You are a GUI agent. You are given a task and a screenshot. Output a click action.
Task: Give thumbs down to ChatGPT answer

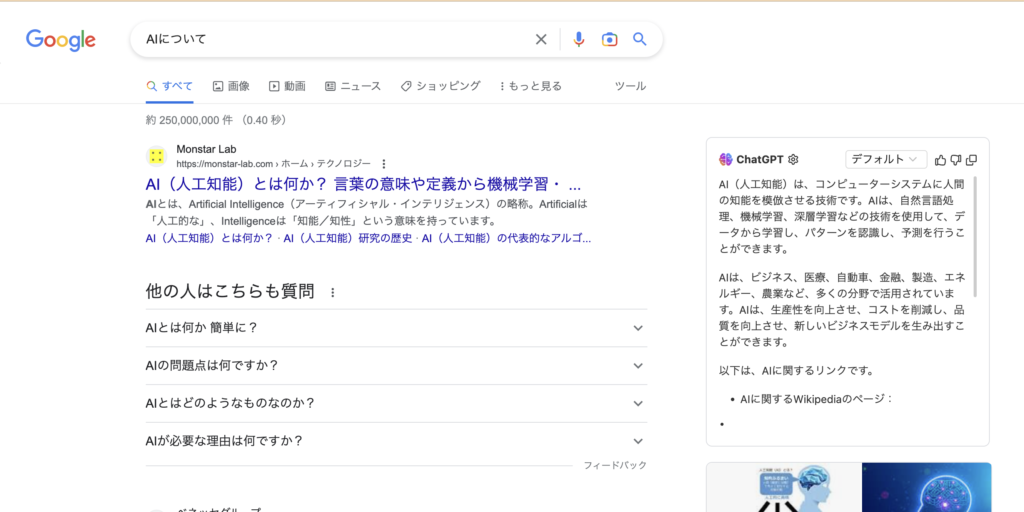tap(955, 159)
